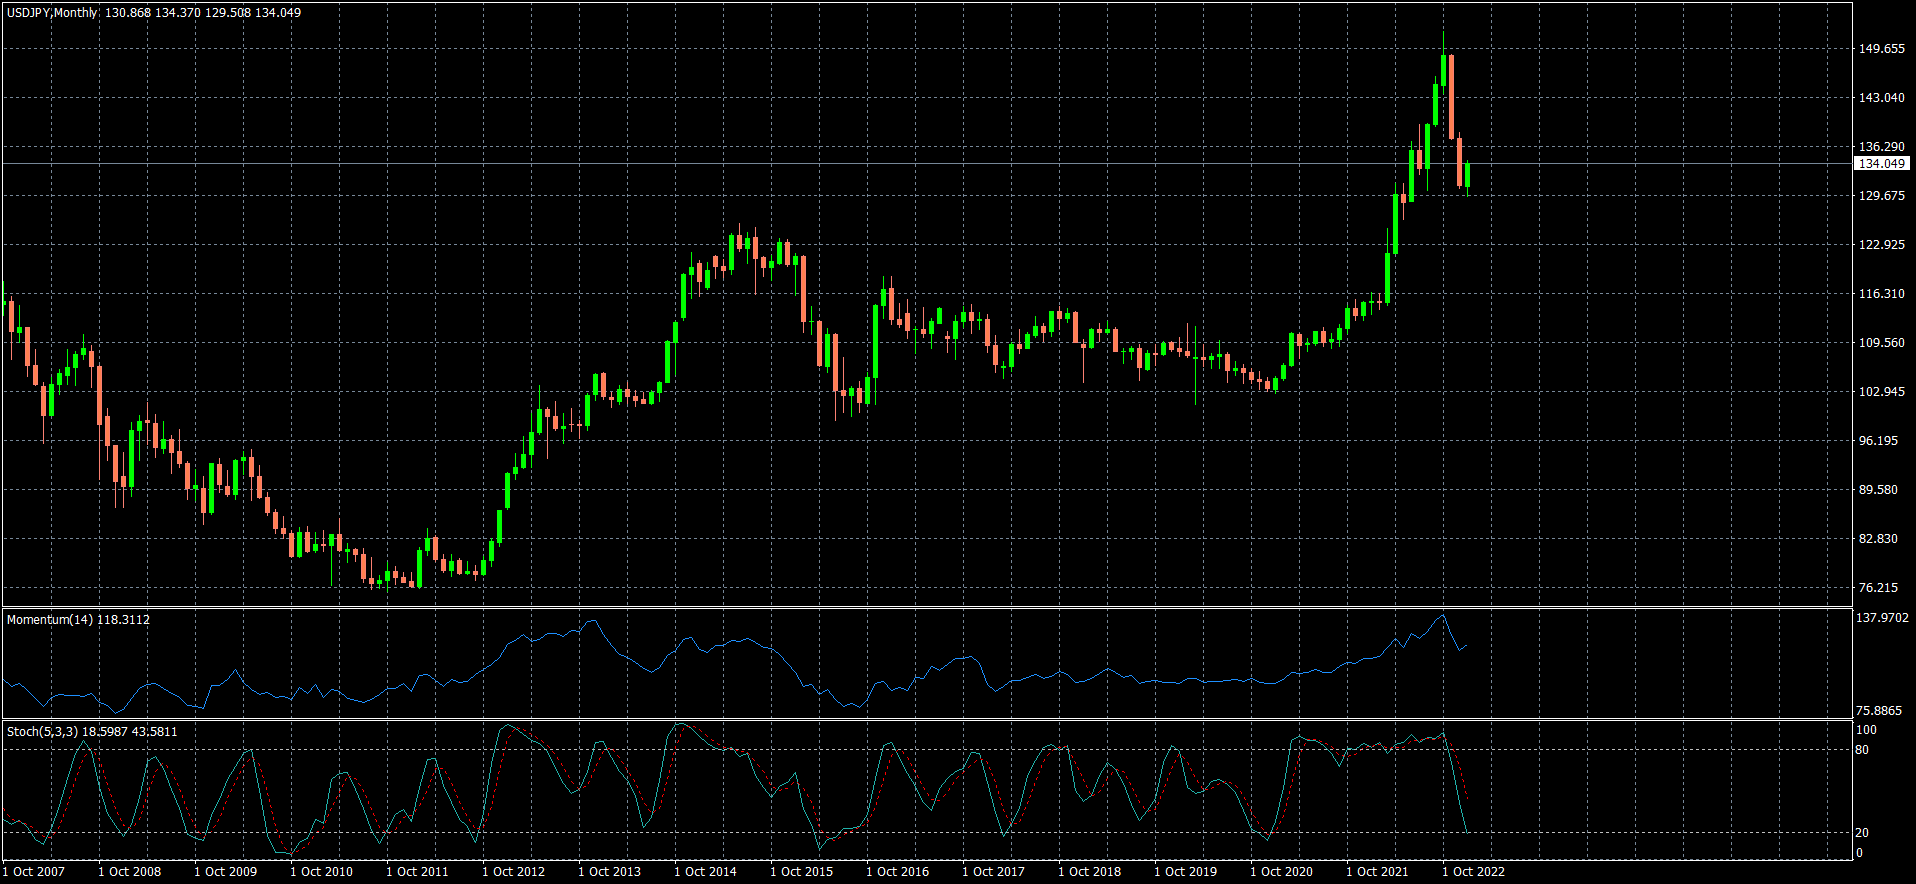Image resolution: width=1916 pixels, height=884 pixels.
Task: Click the 100 level on Stochastic scale
Action: [x=1866, y=731]
